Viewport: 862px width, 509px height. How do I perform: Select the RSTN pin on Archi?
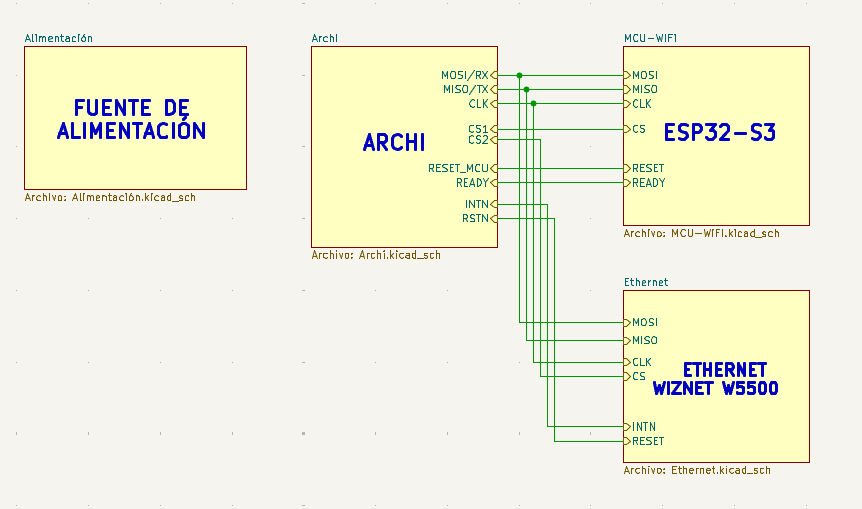[x=479, y=218]
